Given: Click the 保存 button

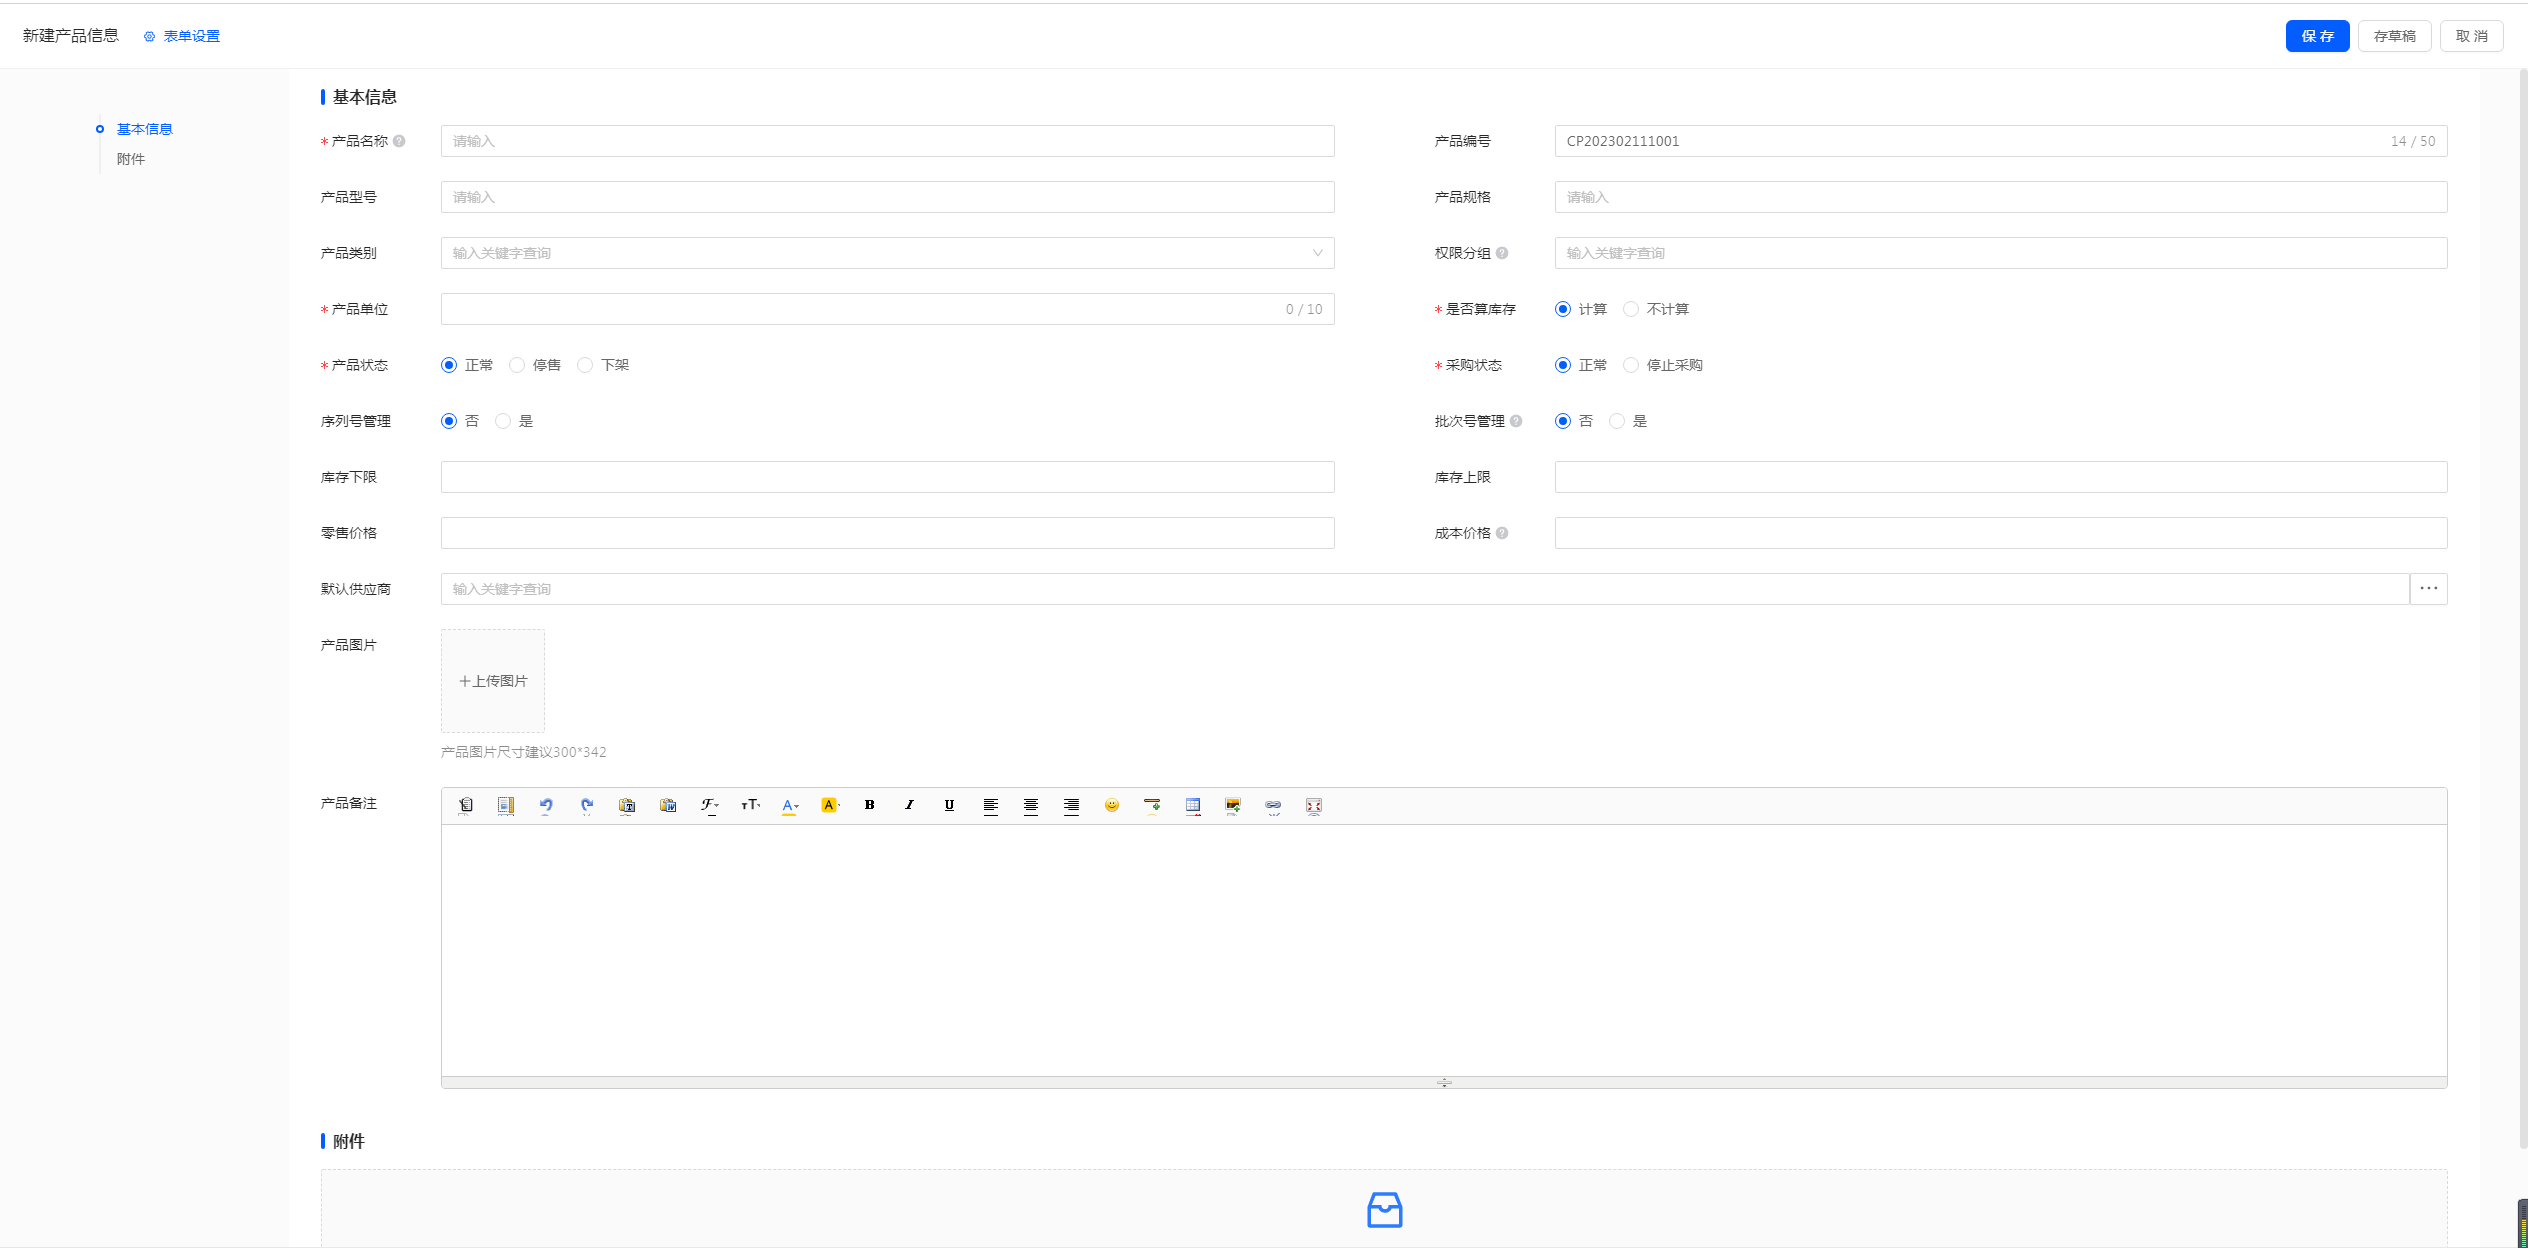Looking at the screenshot, I should coord(2317,36).
